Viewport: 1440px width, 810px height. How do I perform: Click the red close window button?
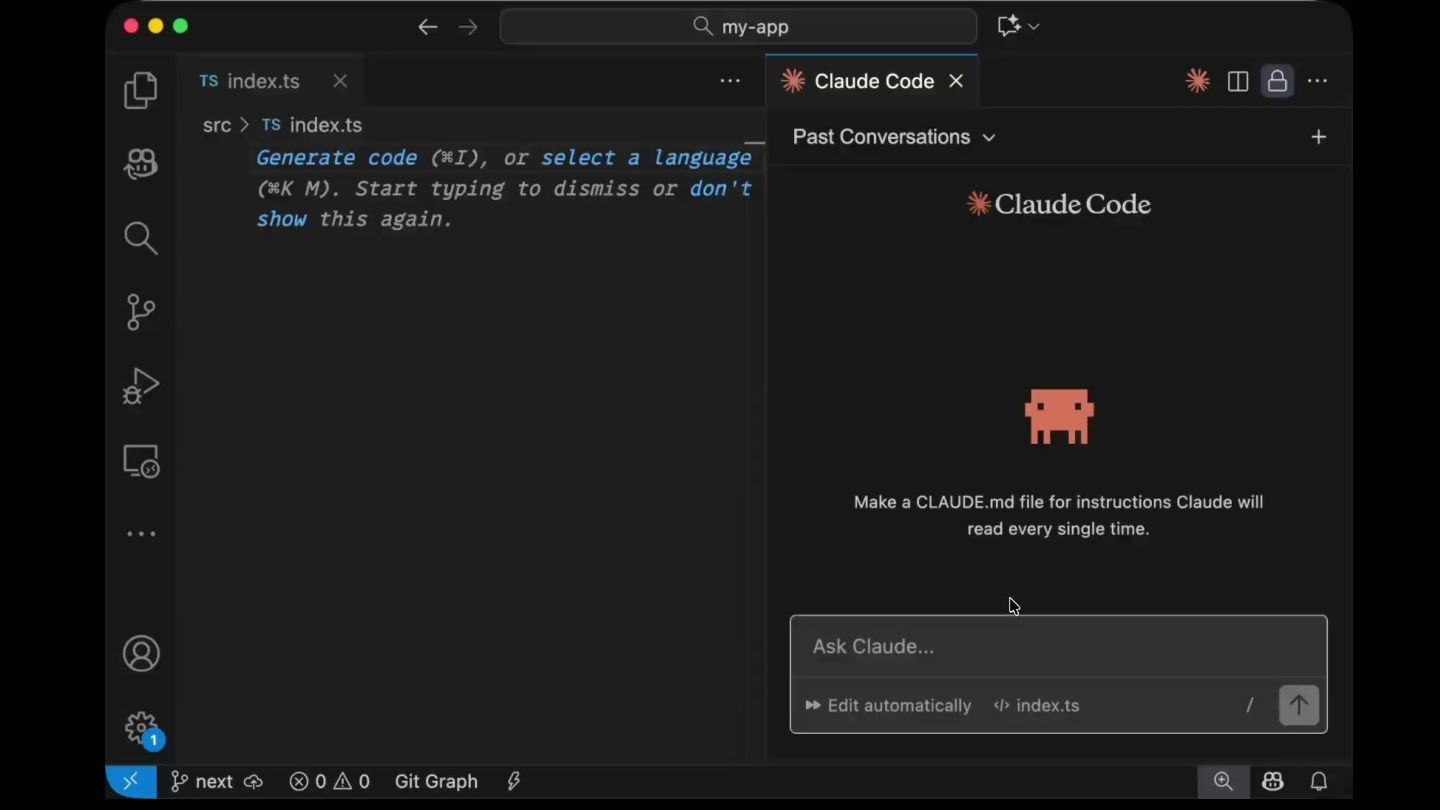click(x=131, y=26)
